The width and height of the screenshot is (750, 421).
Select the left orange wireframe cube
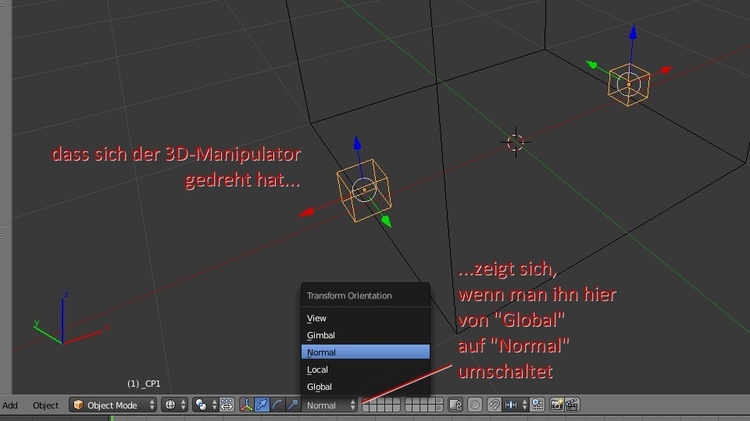(364, 191)
